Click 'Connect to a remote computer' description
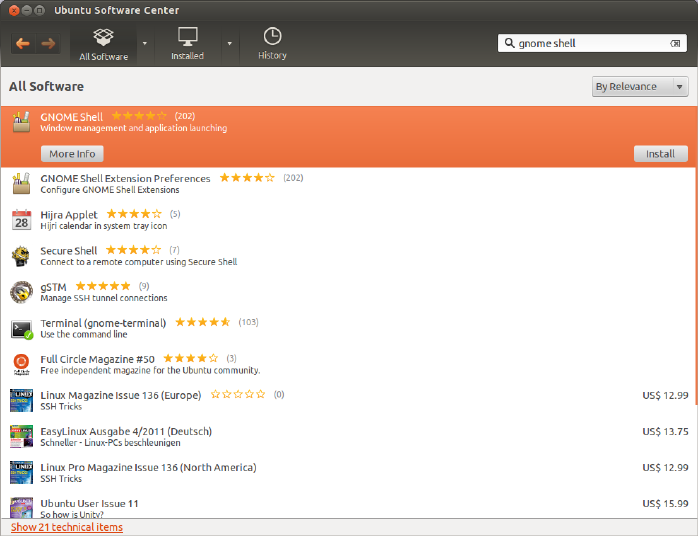 tap(138, 262)
